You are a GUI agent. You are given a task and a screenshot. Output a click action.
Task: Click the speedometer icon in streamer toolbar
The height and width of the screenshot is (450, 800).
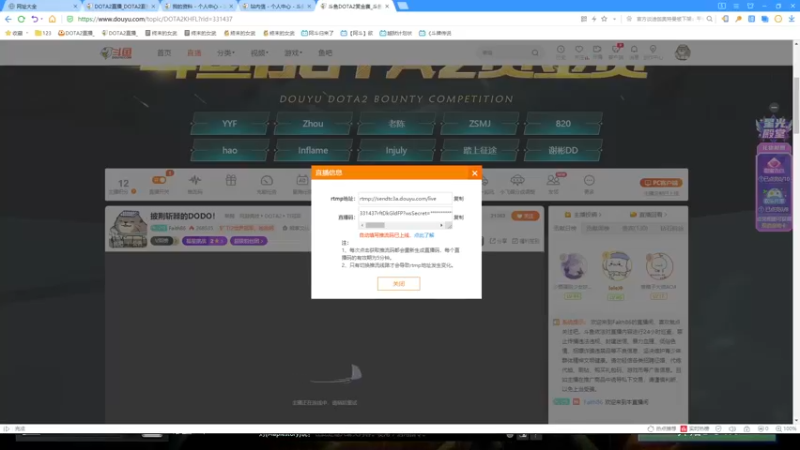266,181
